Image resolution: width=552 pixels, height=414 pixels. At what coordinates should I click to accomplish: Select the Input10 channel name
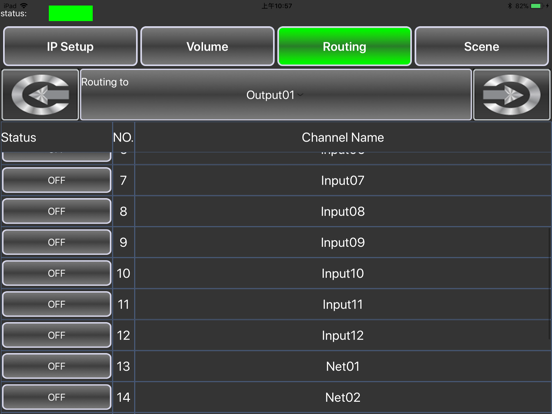pyautogui.click(x=343, y=274)
